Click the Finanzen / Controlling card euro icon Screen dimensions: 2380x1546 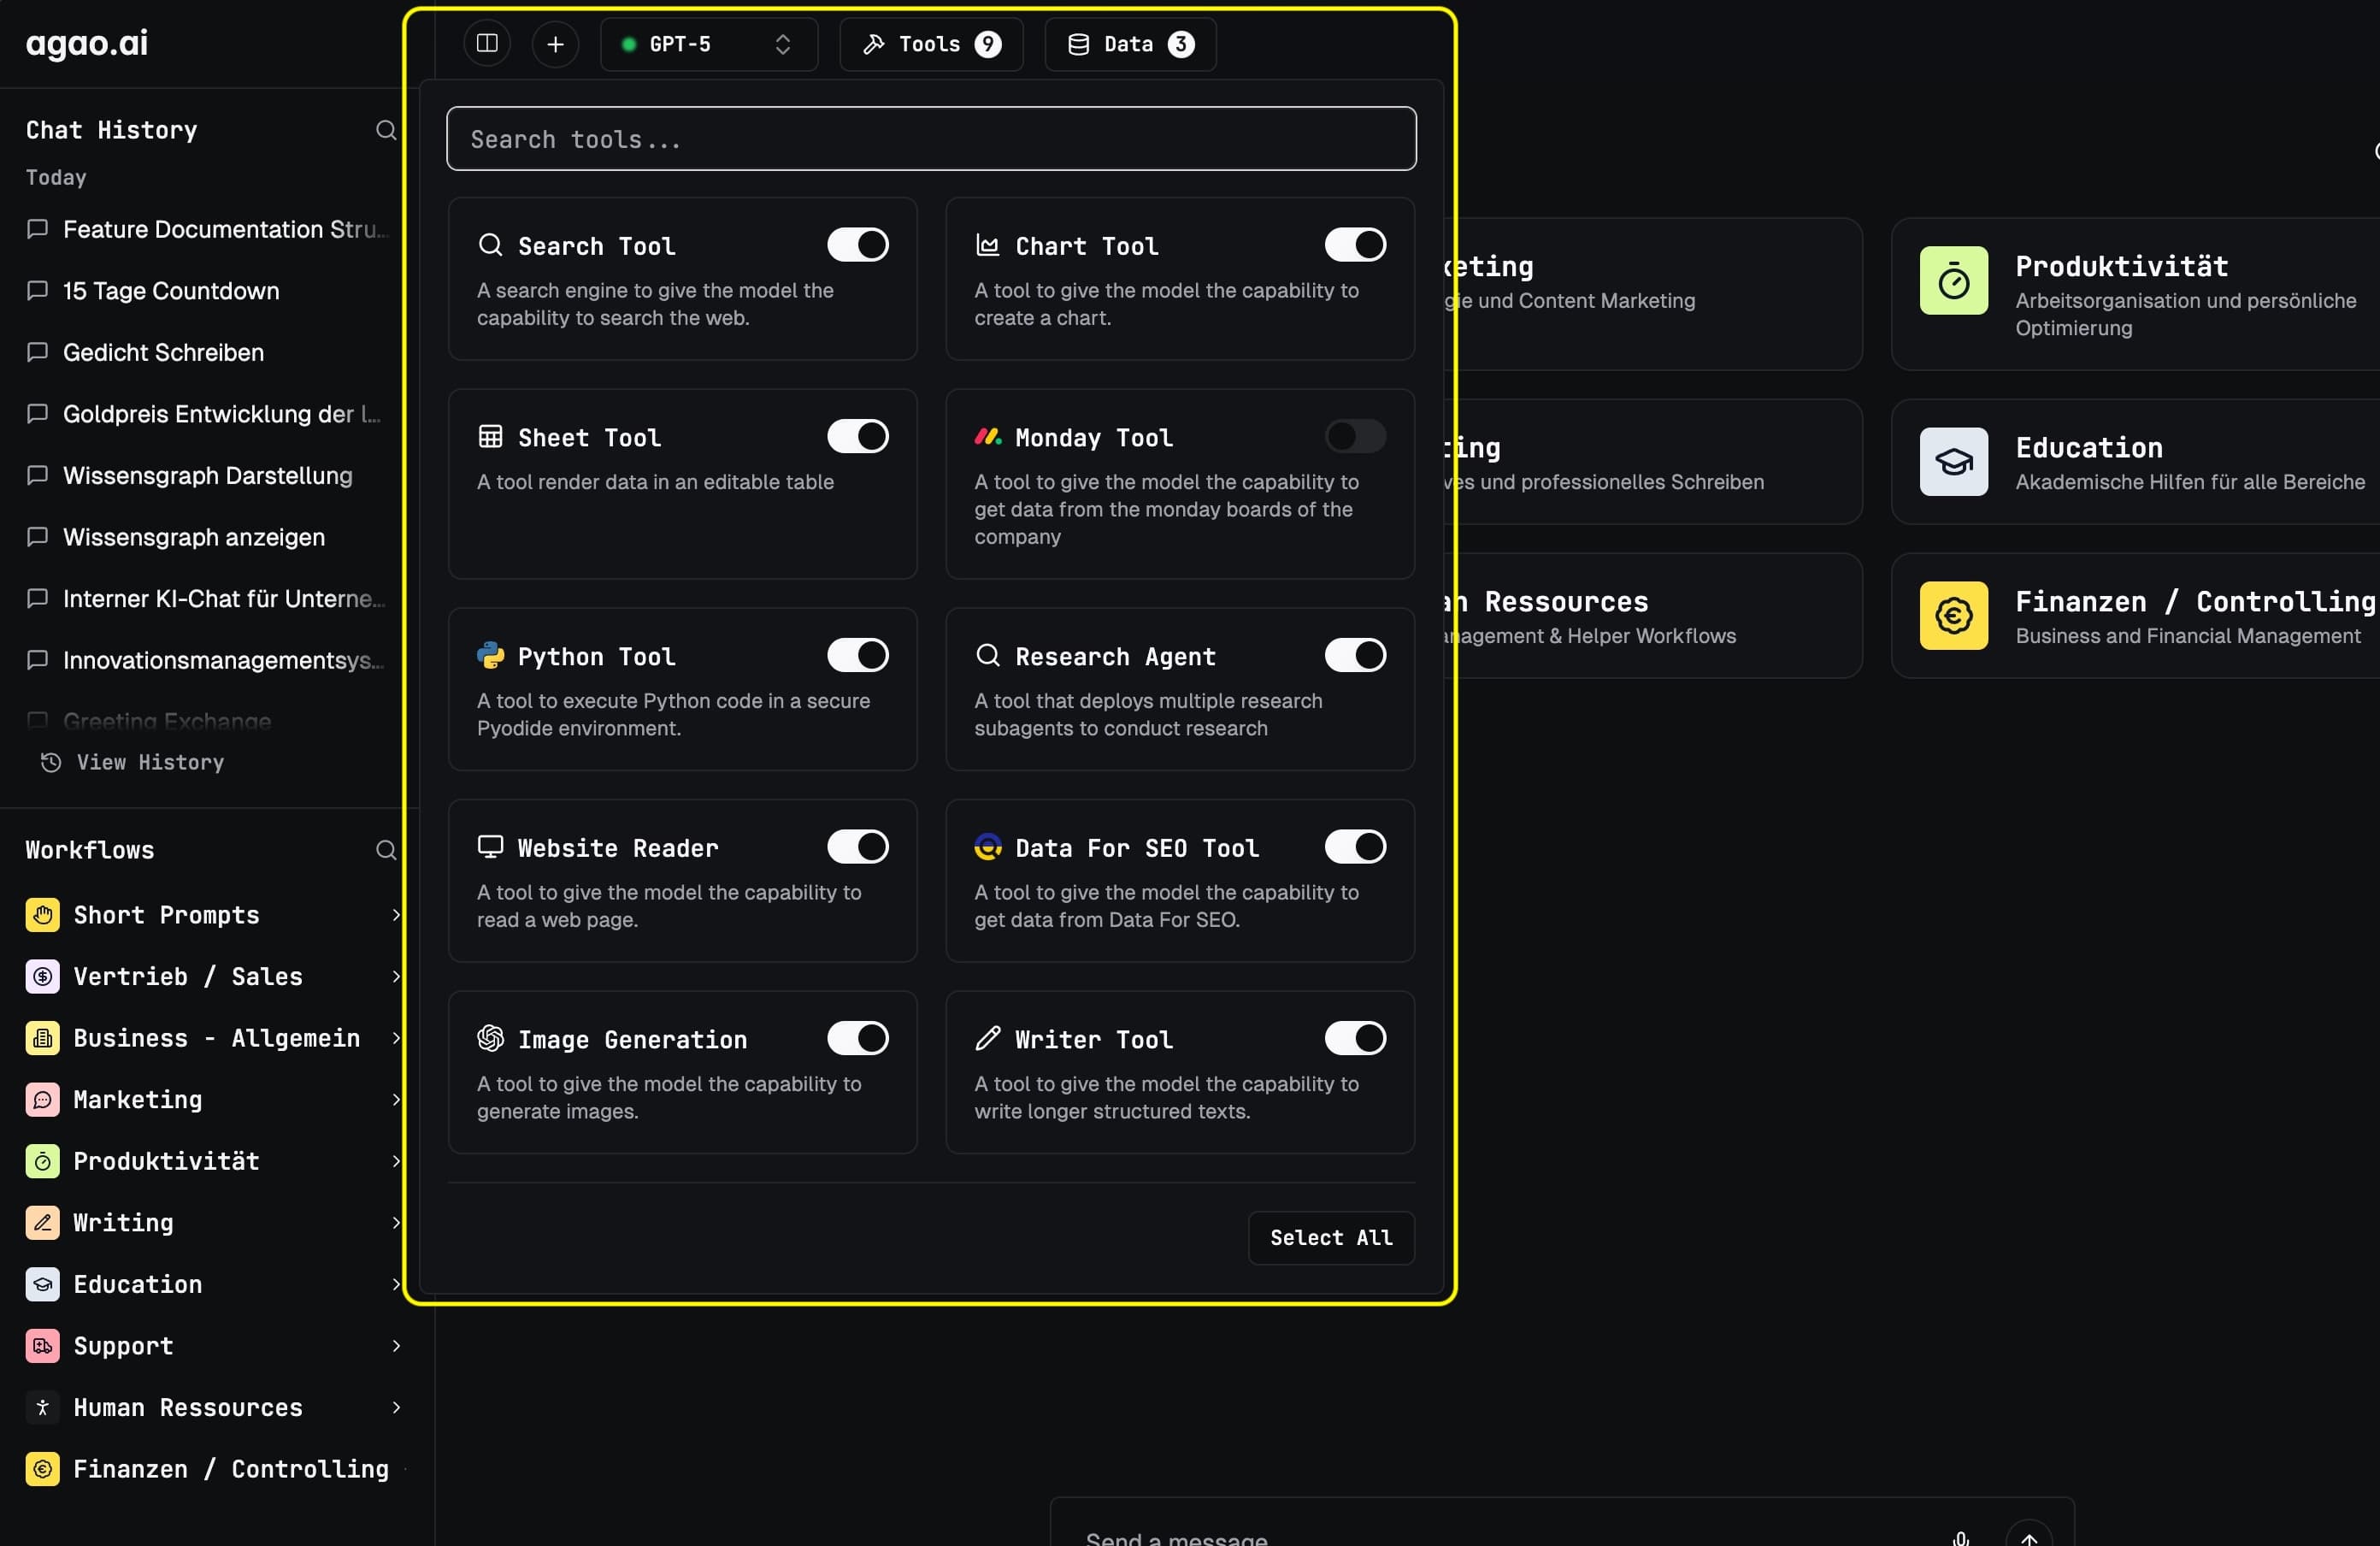(1953, 616)
